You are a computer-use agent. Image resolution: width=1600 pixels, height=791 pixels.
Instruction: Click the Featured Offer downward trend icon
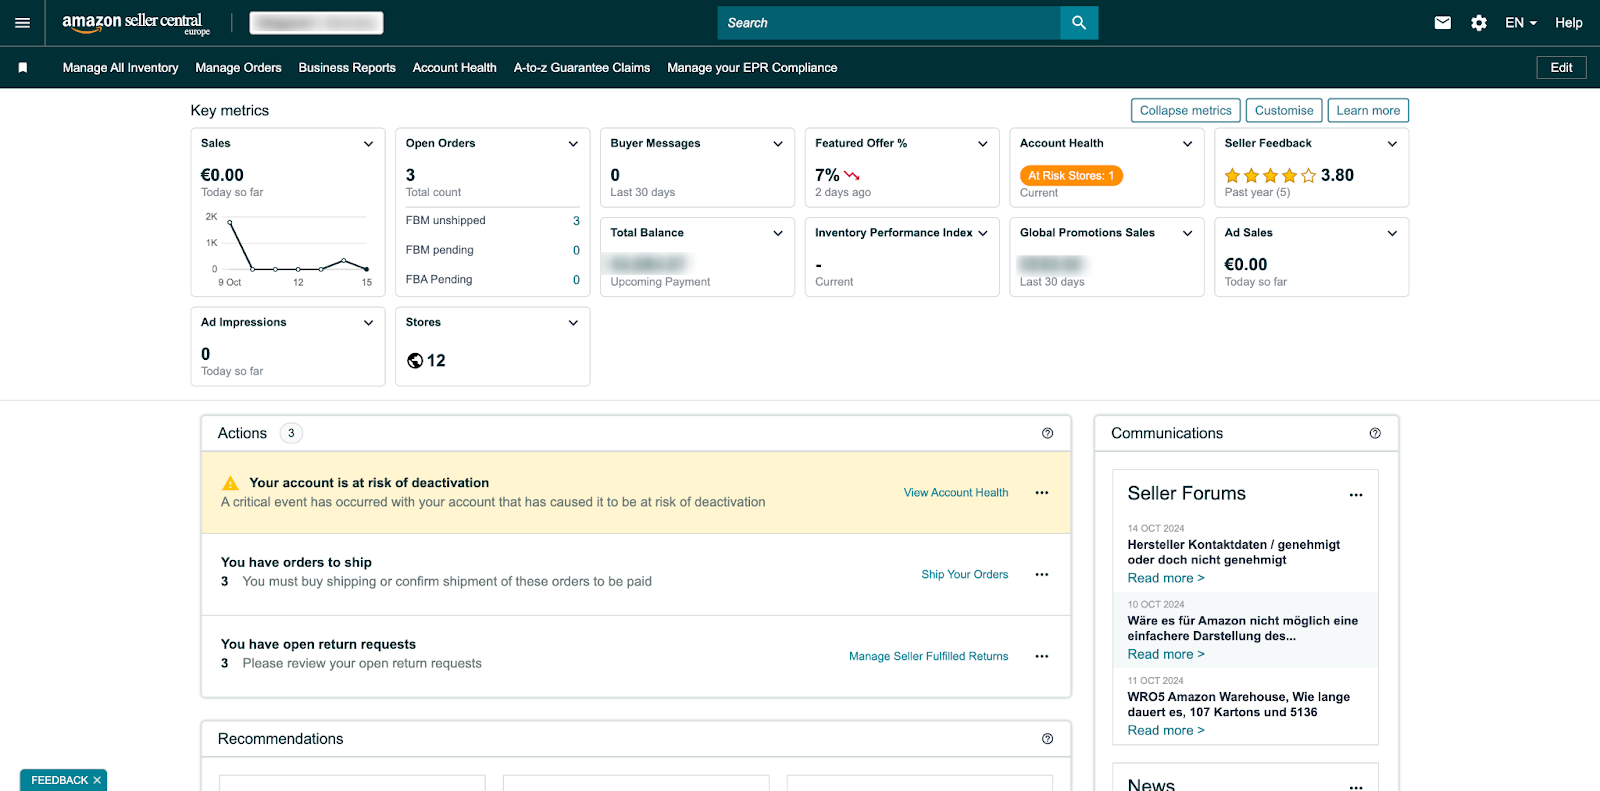[x=852, y=176]
